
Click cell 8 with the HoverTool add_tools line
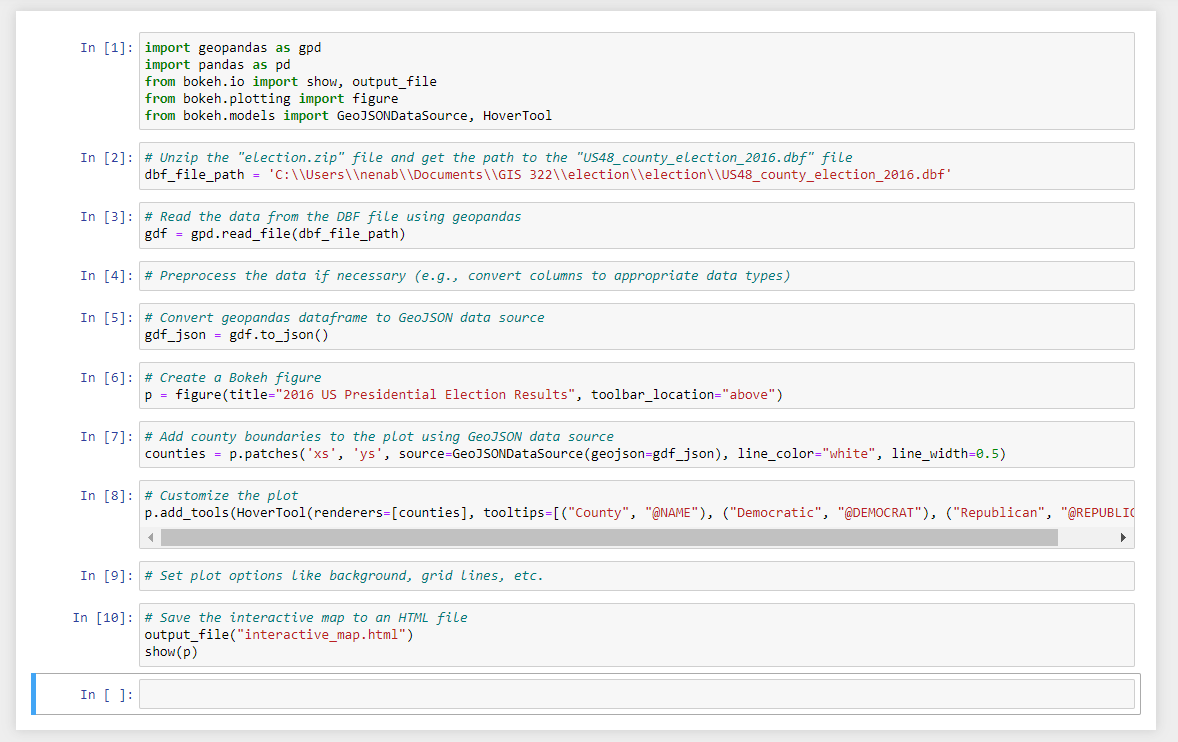click(x=636, y=514)
